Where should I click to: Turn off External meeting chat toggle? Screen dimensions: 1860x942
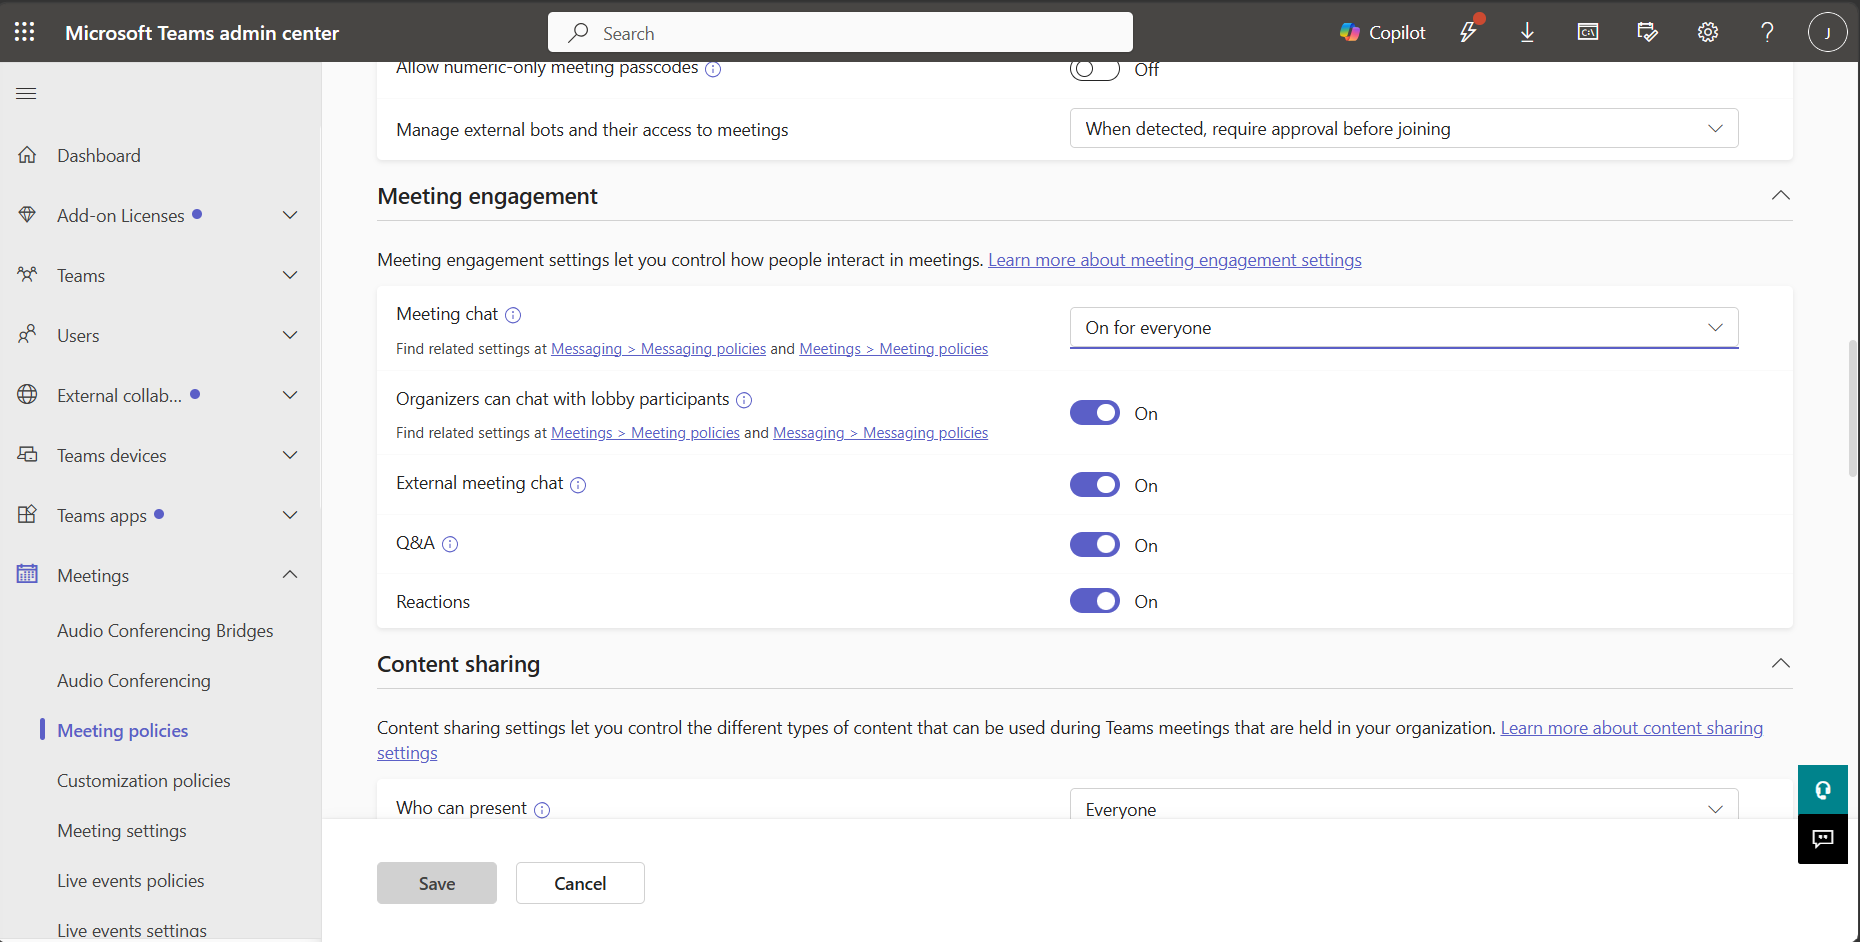click(x=1094, y=485)
